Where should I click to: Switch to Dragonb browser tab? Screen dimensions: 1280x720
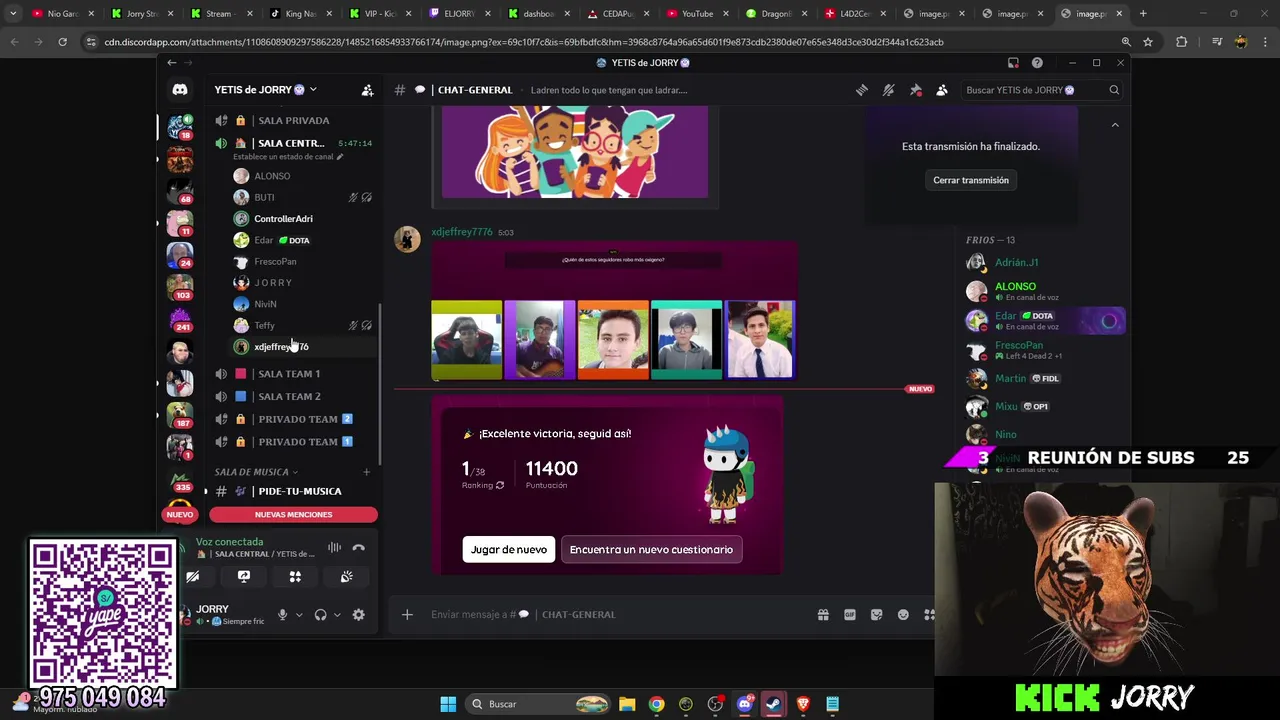coord(776,14)
